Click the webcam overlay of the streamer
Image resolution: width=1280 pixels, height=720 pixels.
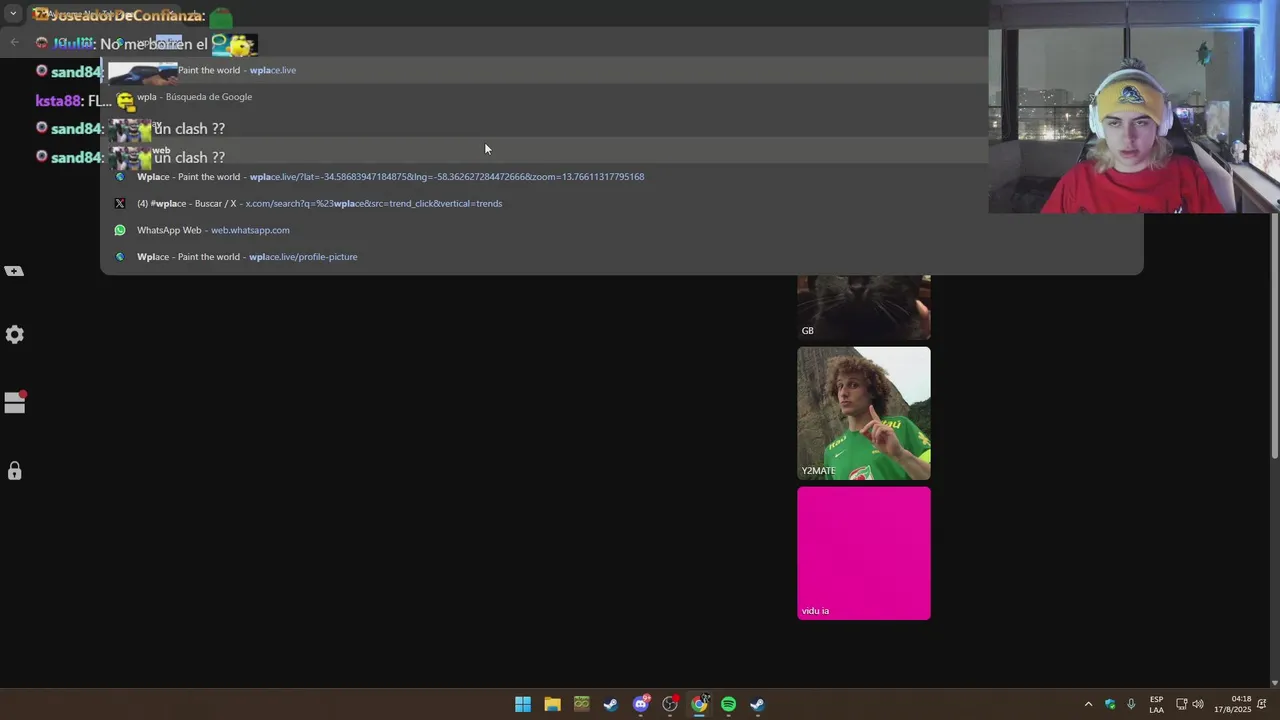(x=1134, y=107)
